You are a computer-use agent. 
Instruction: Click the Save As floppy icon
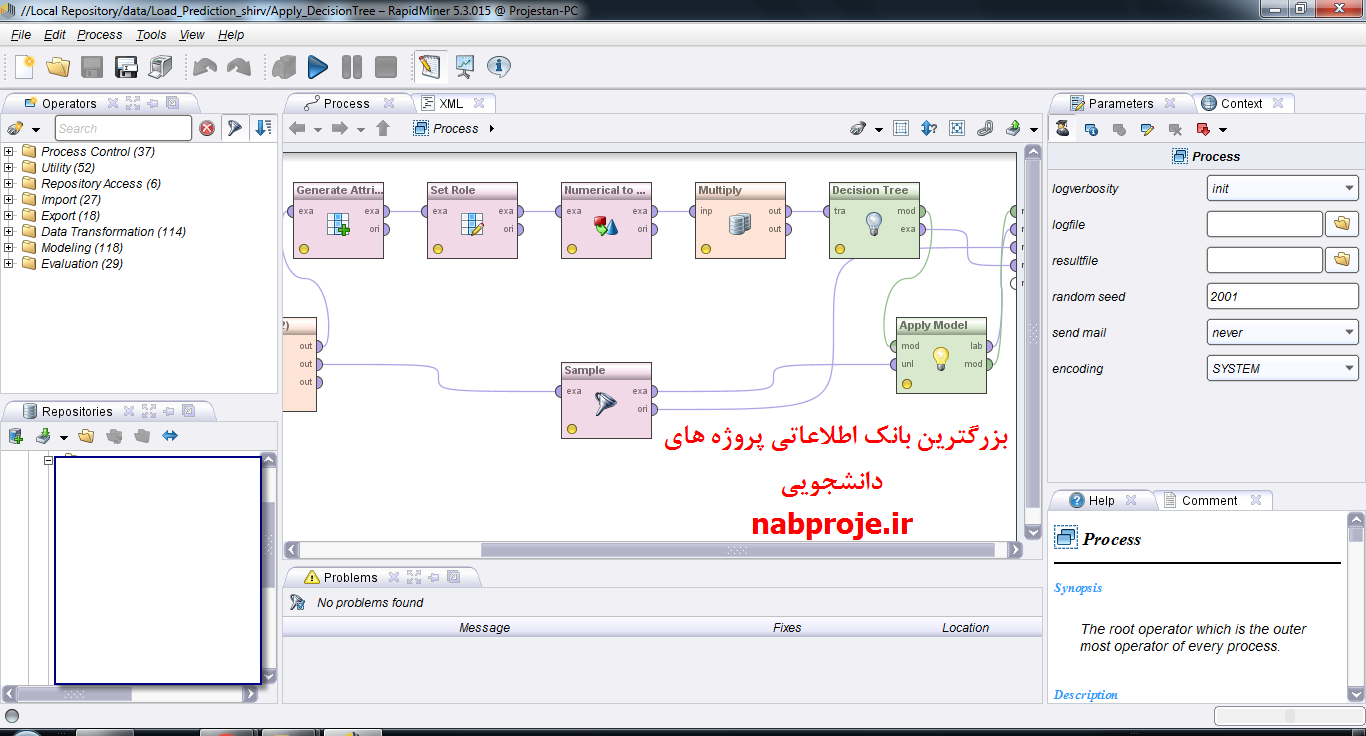[126, 67]
